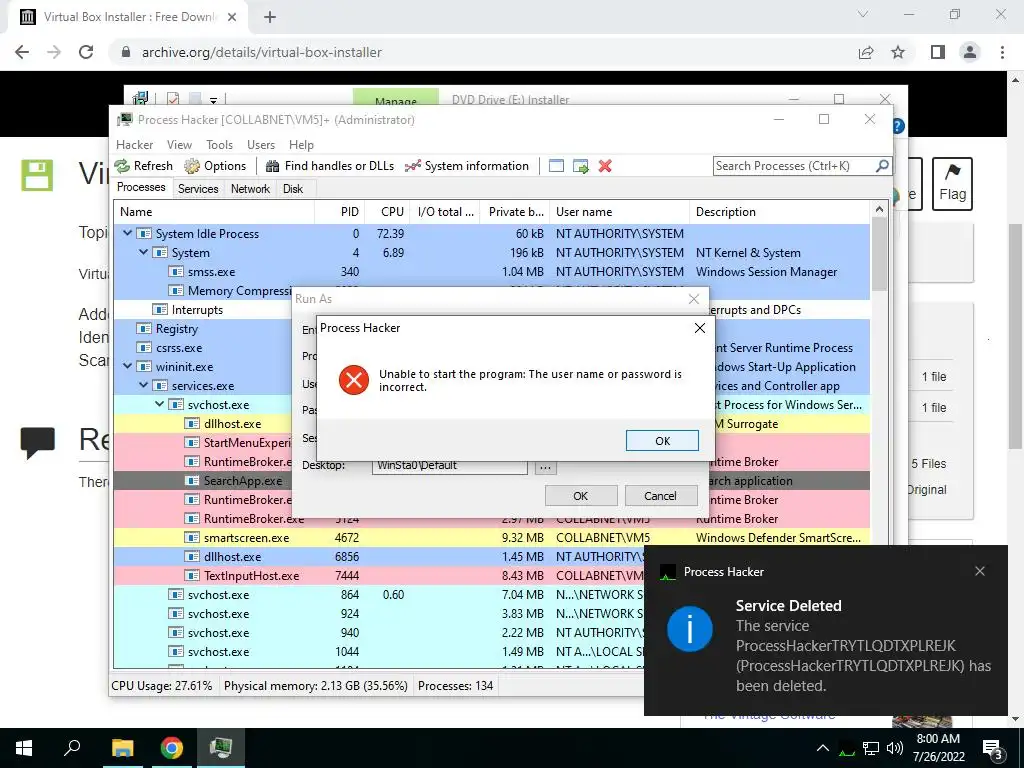Switch to the Services tab

[x=198, y=189]
